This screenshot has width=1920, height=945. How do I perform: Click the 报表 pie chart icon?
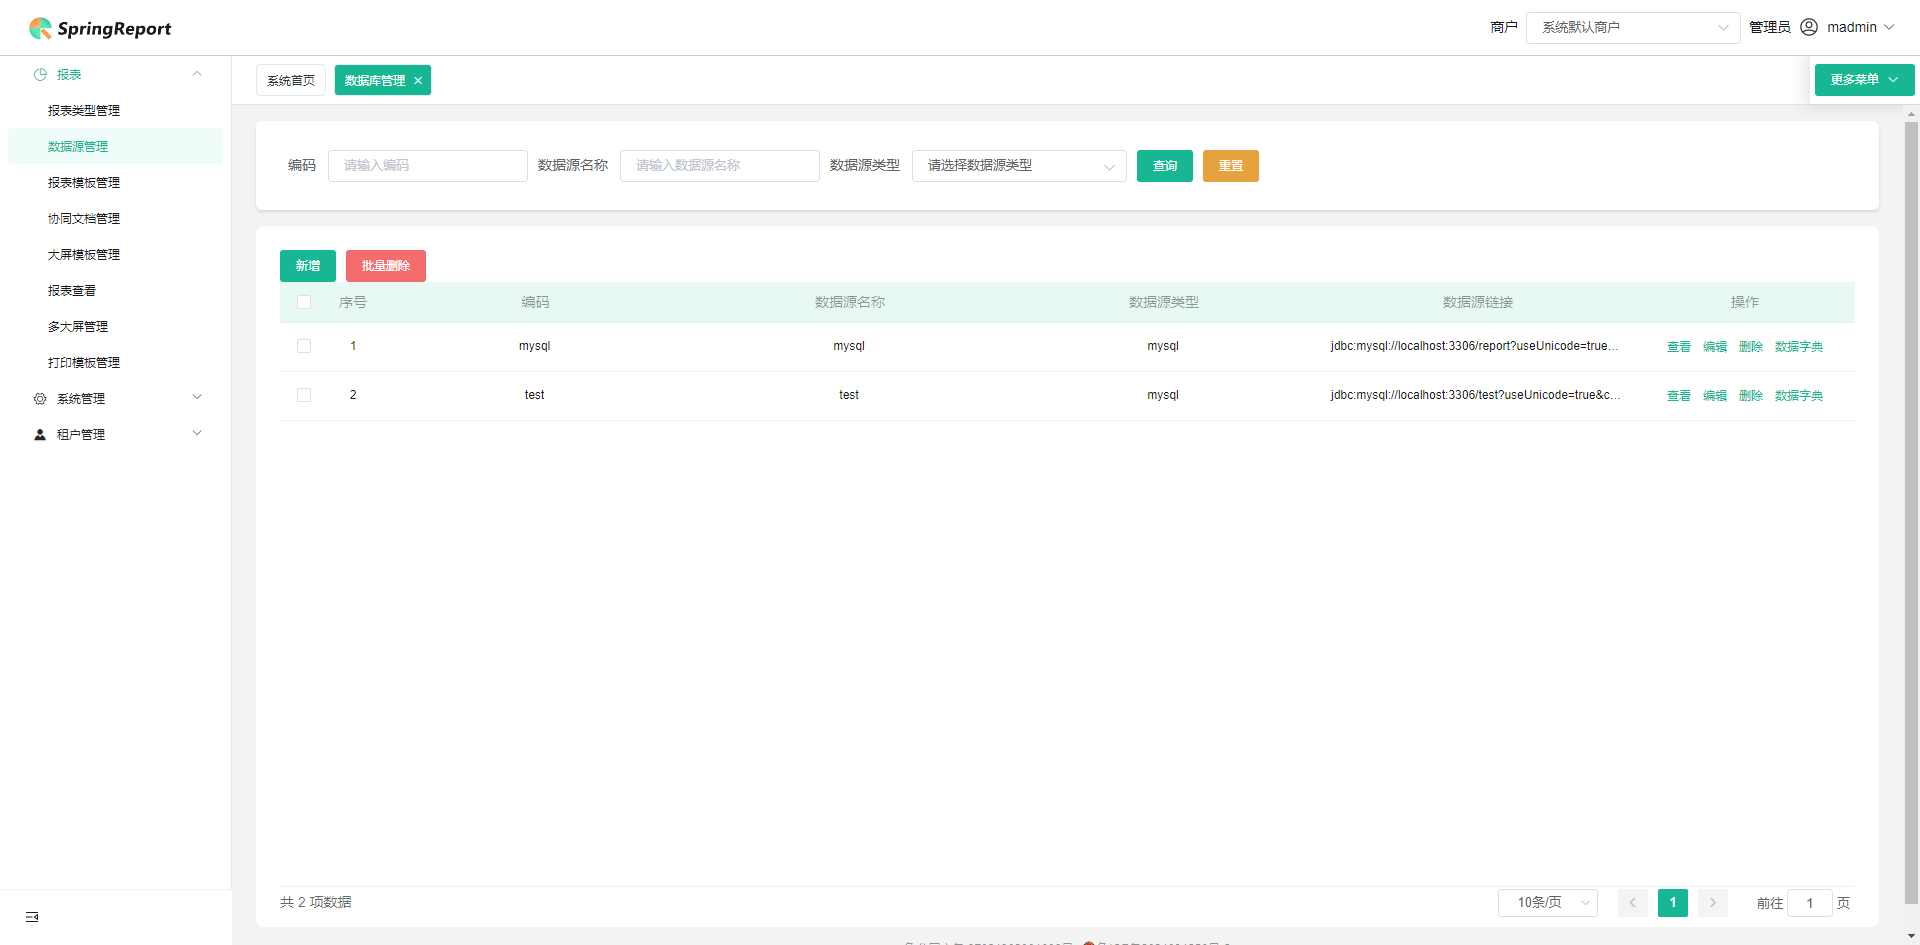(x=40, y=74)
